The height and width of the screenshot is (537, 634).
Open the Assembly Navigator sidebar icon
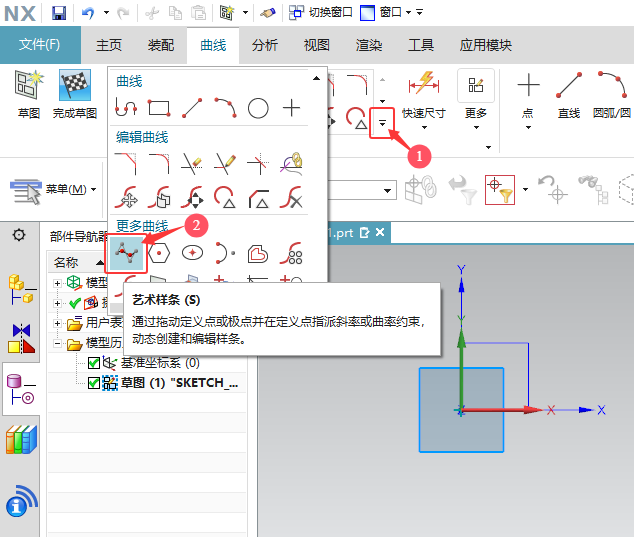21,289
